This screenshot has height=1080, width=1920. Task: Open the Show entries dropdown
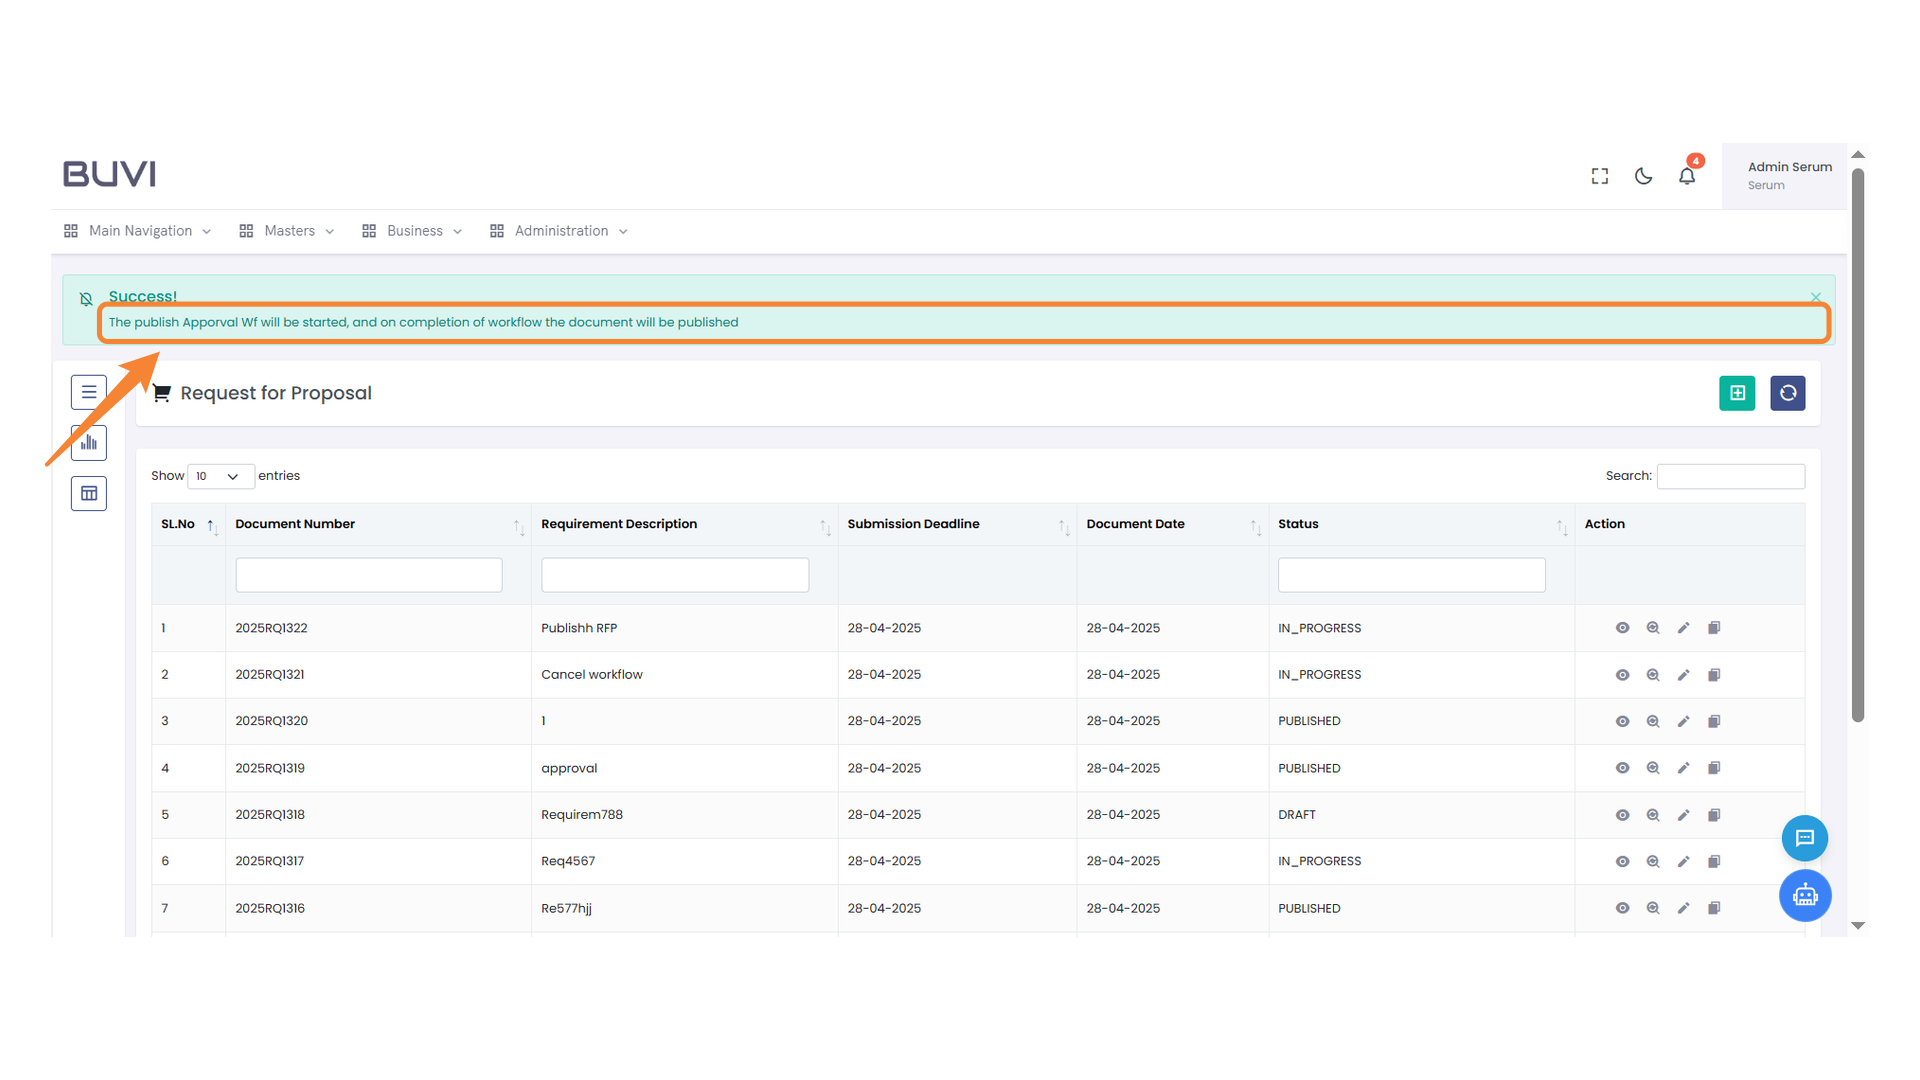pyautogui.click(x=221, y=476)
